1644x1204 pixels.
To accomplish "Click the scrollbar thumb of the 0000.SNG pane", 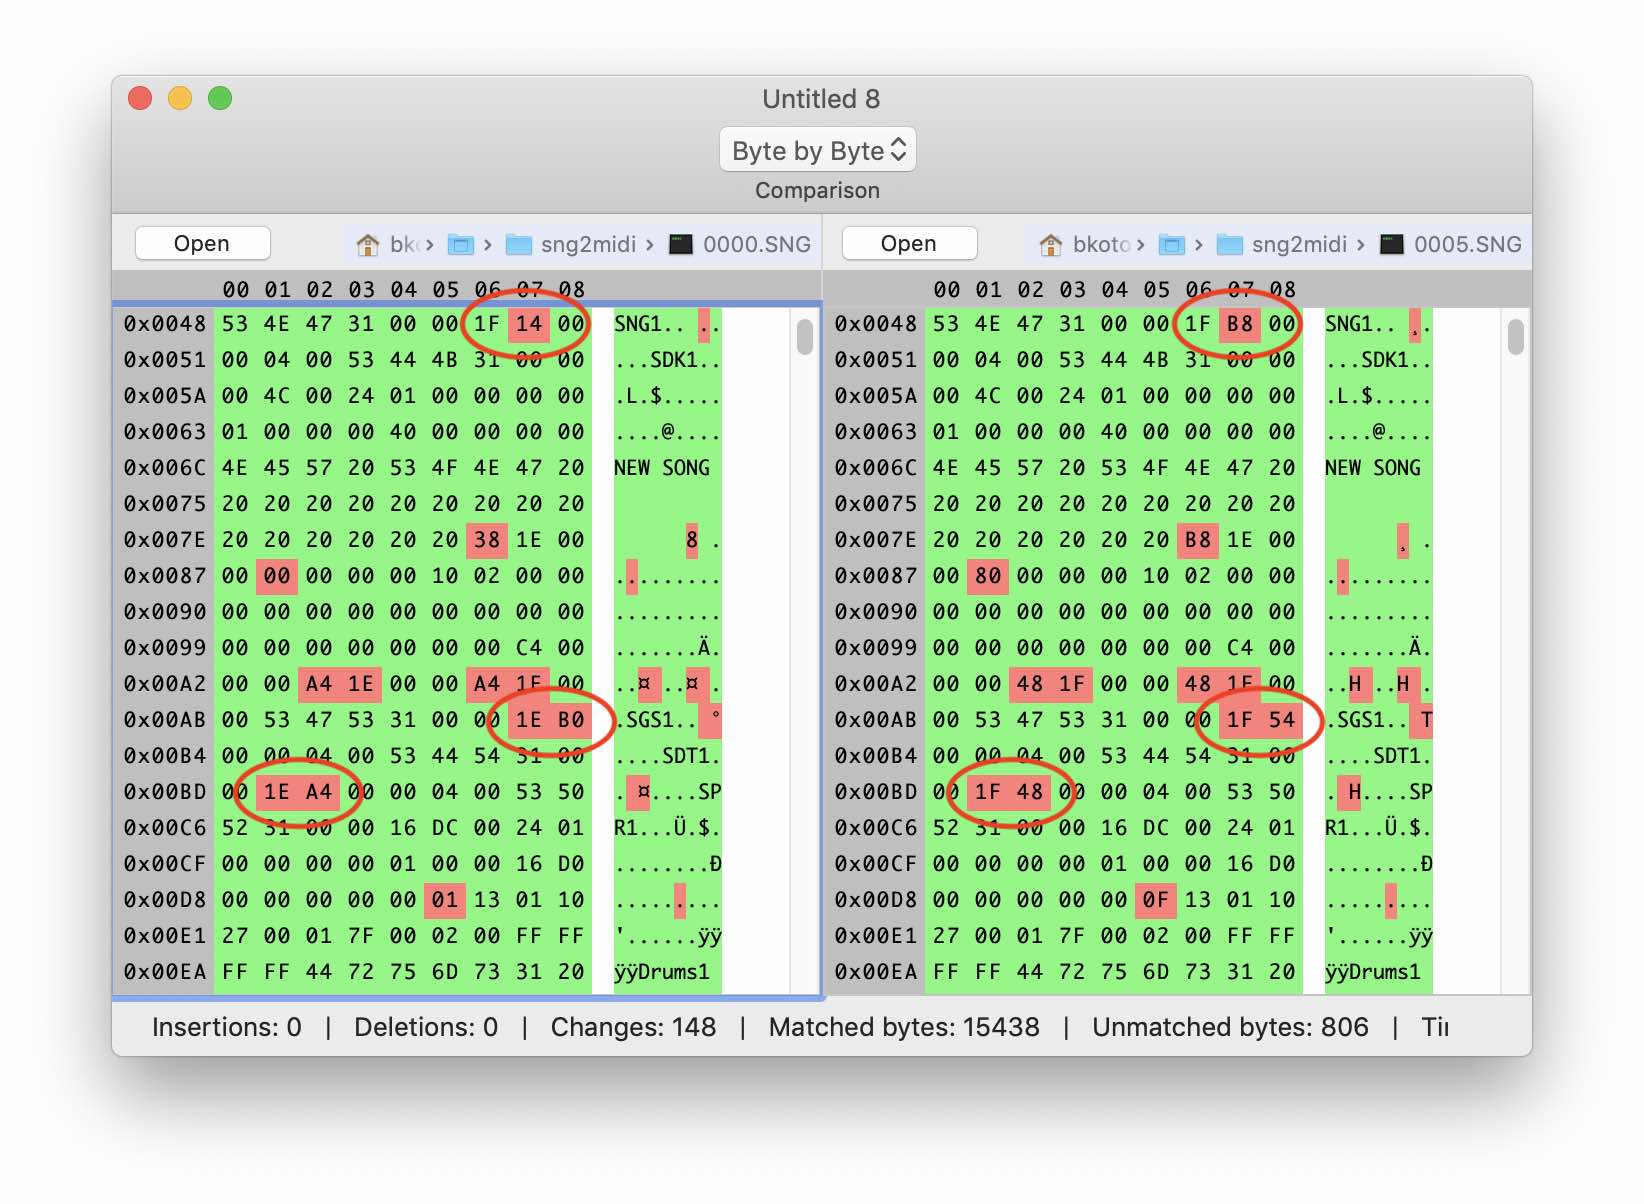I will [805, 337].
